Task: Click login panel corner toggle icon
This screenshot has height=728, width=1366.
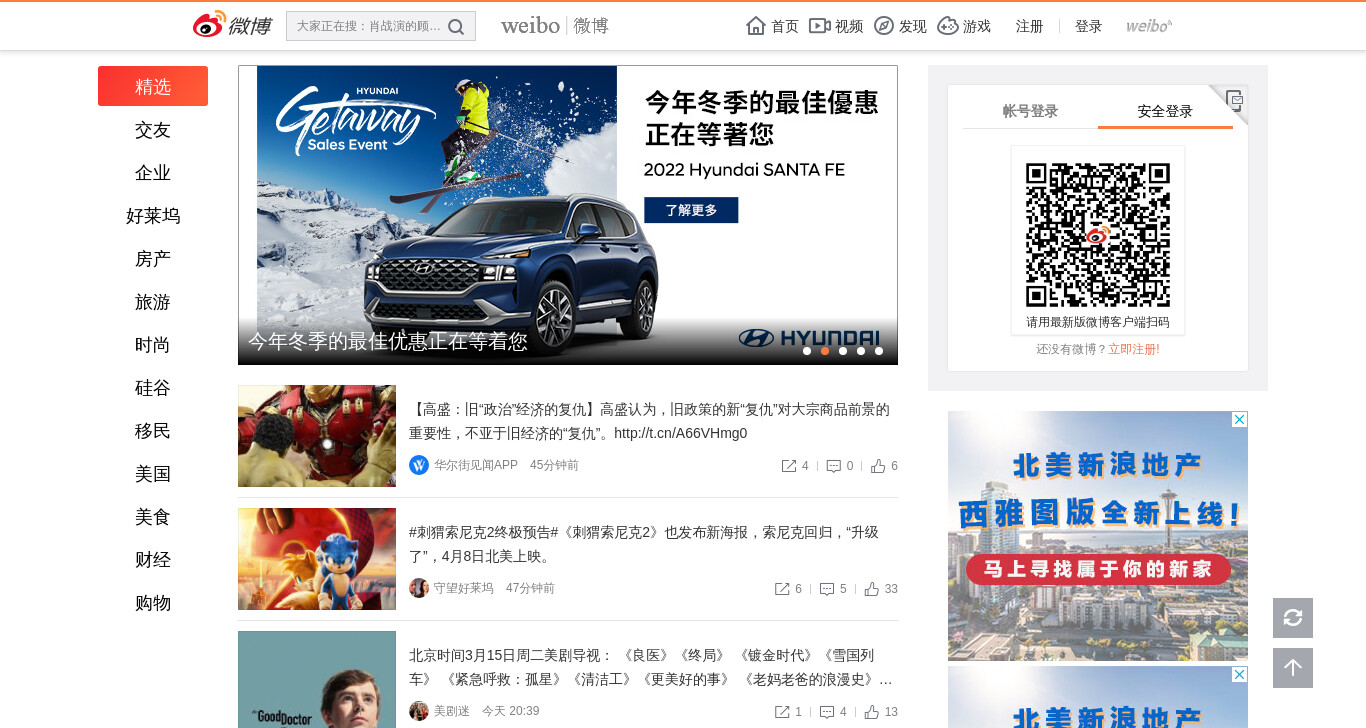Action: pyautogui.click(x=1234, y=99)
